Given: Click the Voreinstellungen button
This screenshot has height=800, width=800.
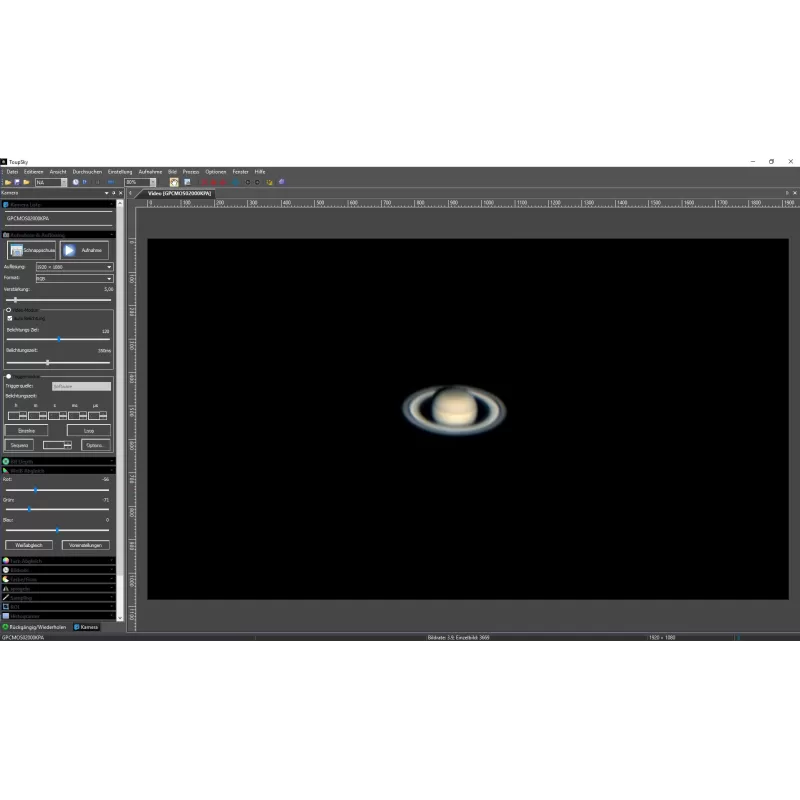Looking at the screenshot, I should pyautogui.click(x=86, y=545).
